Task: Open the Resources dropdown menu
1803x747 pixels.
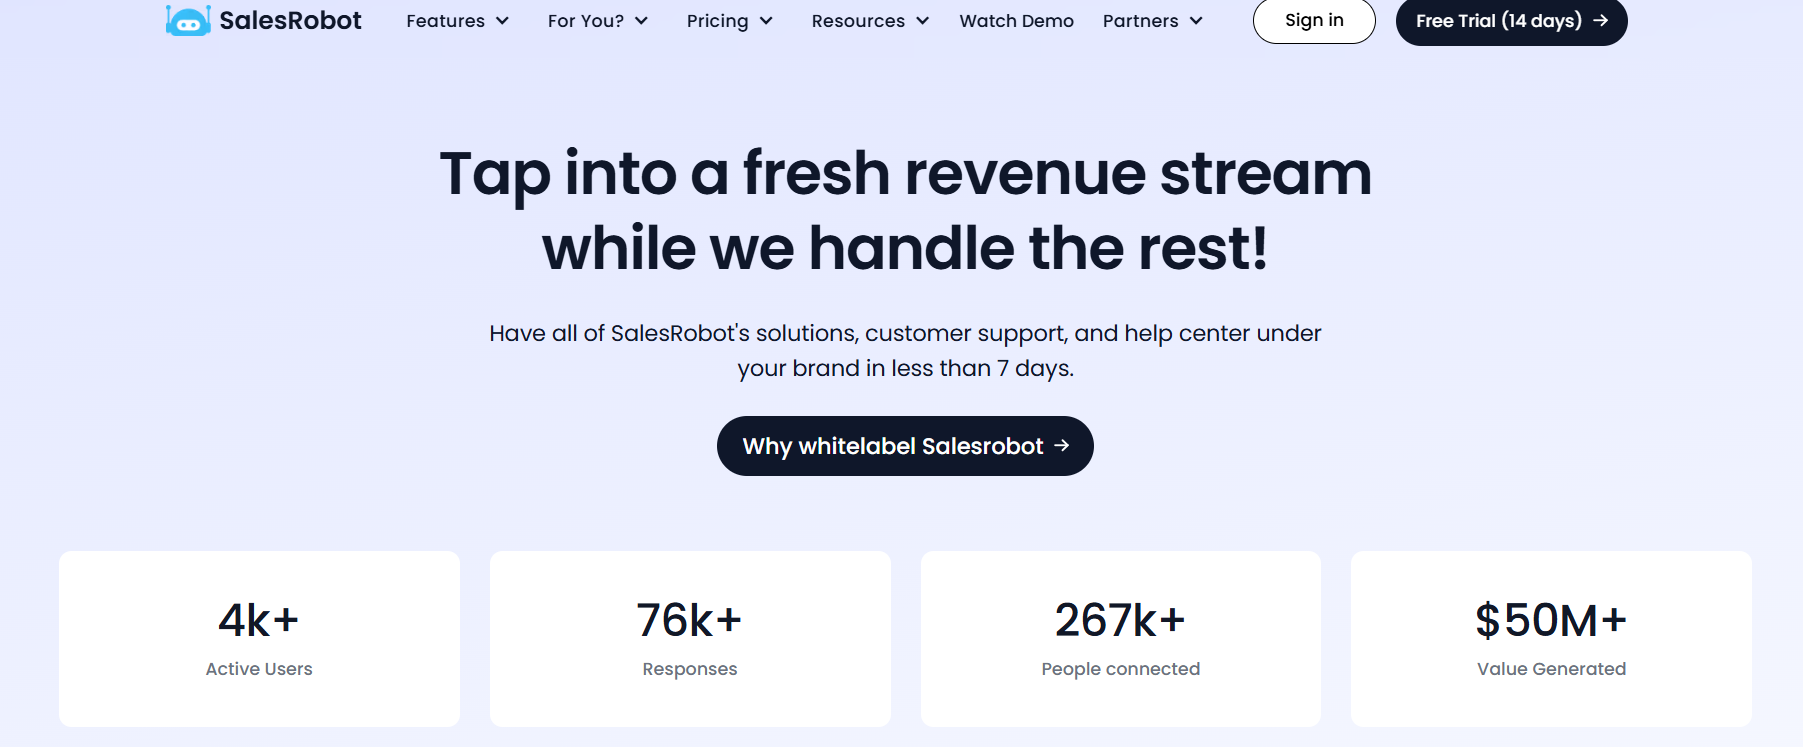Action: coord(858,20)
